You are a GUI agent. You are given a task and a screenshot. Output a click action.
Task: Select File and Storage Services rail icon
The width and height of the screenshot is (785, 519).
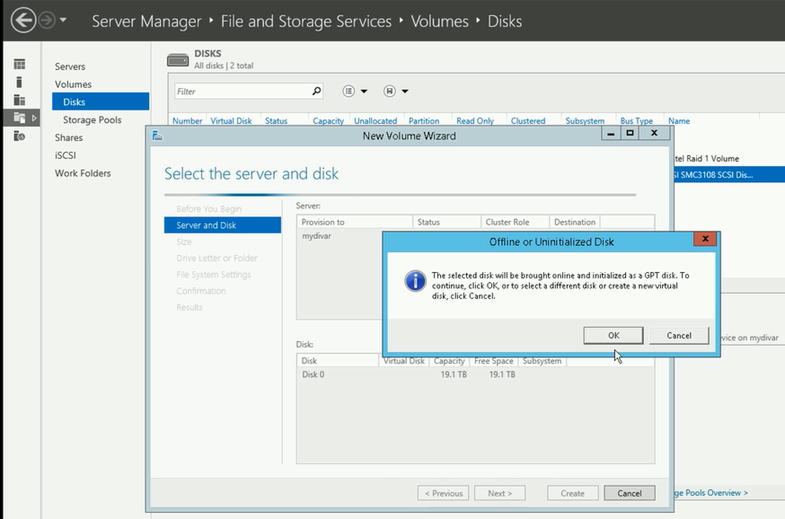point(19,118)
